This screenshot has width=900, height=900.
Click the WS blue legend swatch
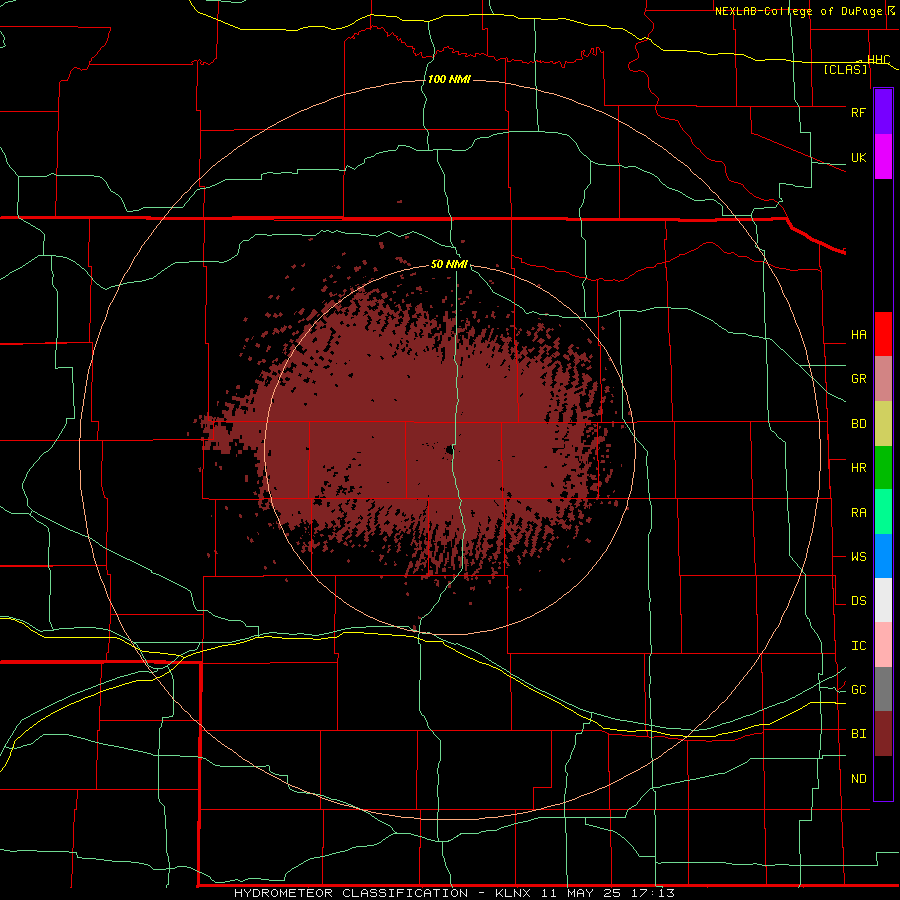[883, 556]
